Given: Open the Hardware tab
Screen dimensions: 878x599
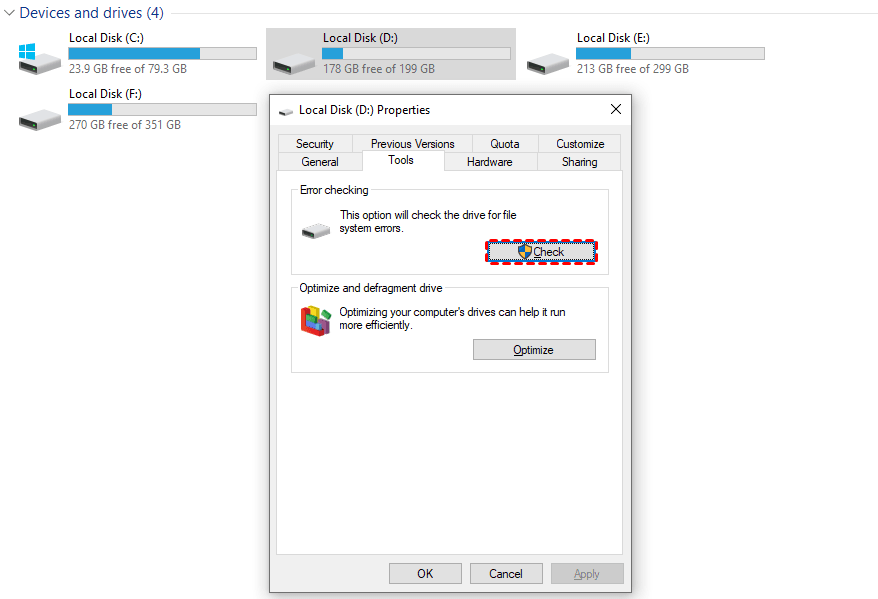Looking at the screenshot, I should [489, 162].
